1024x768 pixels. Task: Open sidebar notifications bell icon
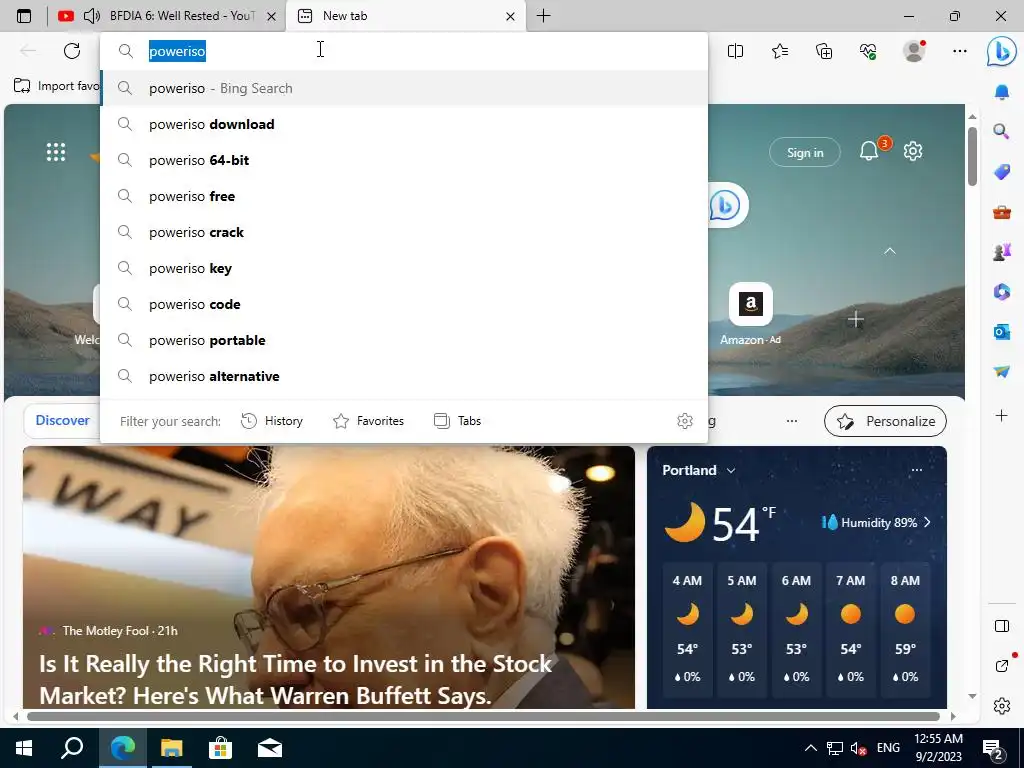[x=1002, y=92]
